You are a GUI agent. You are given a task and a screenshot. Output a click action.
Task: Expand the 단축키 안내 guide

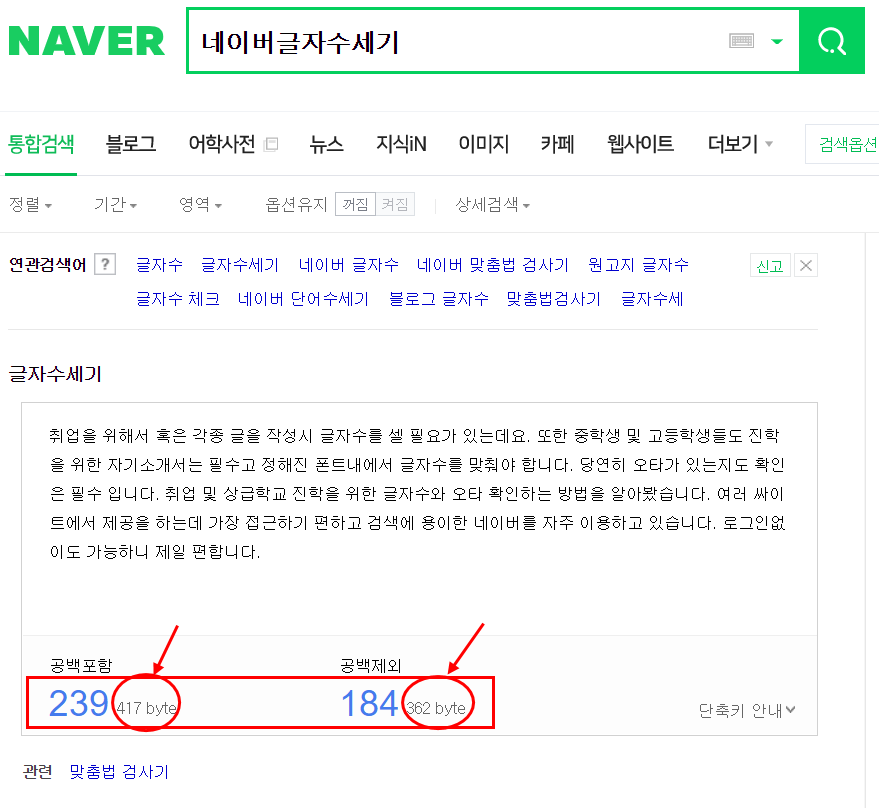click(747, 710)
